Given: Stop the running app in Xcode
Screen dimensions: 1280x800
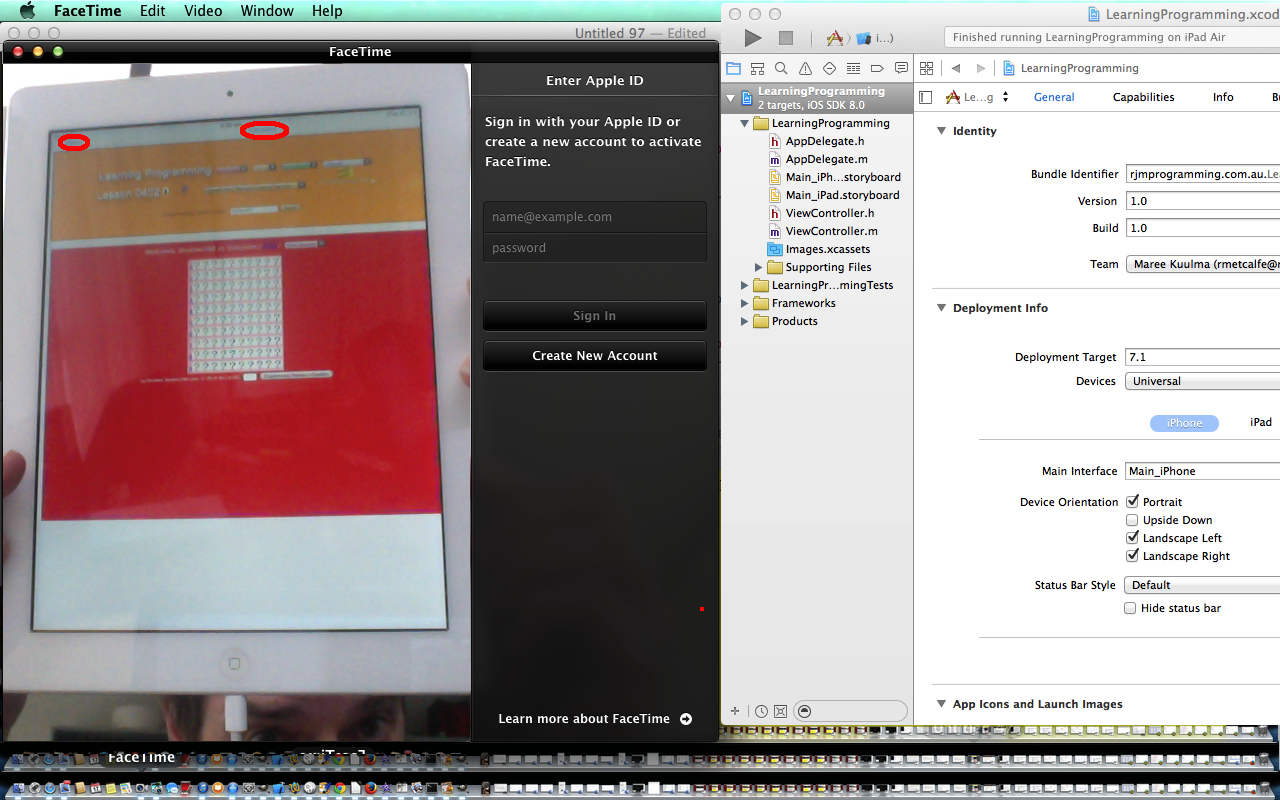Looking at the screenshot, I should [786, 38].
